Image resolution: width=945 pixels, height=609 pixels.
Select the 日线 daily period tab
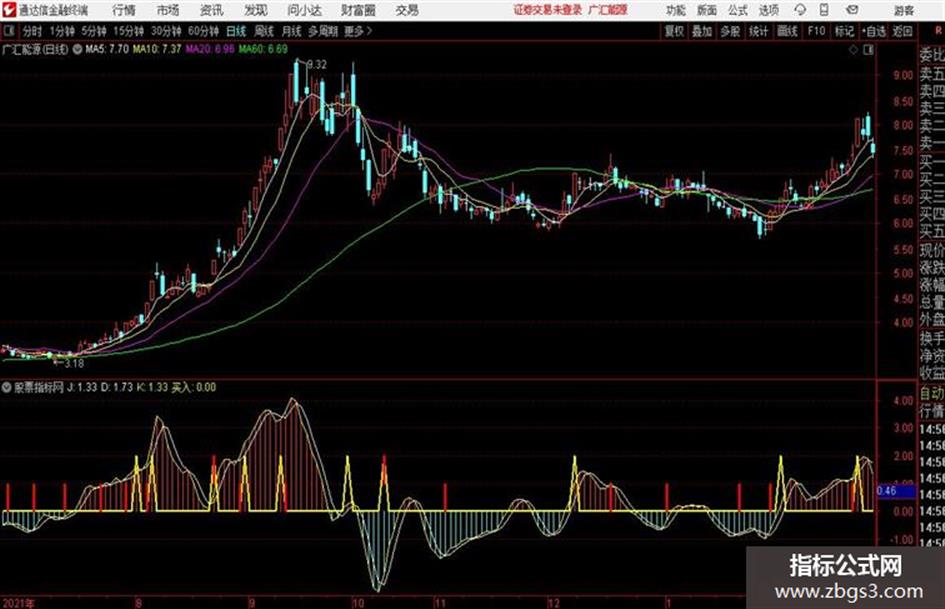click(236, 31)
